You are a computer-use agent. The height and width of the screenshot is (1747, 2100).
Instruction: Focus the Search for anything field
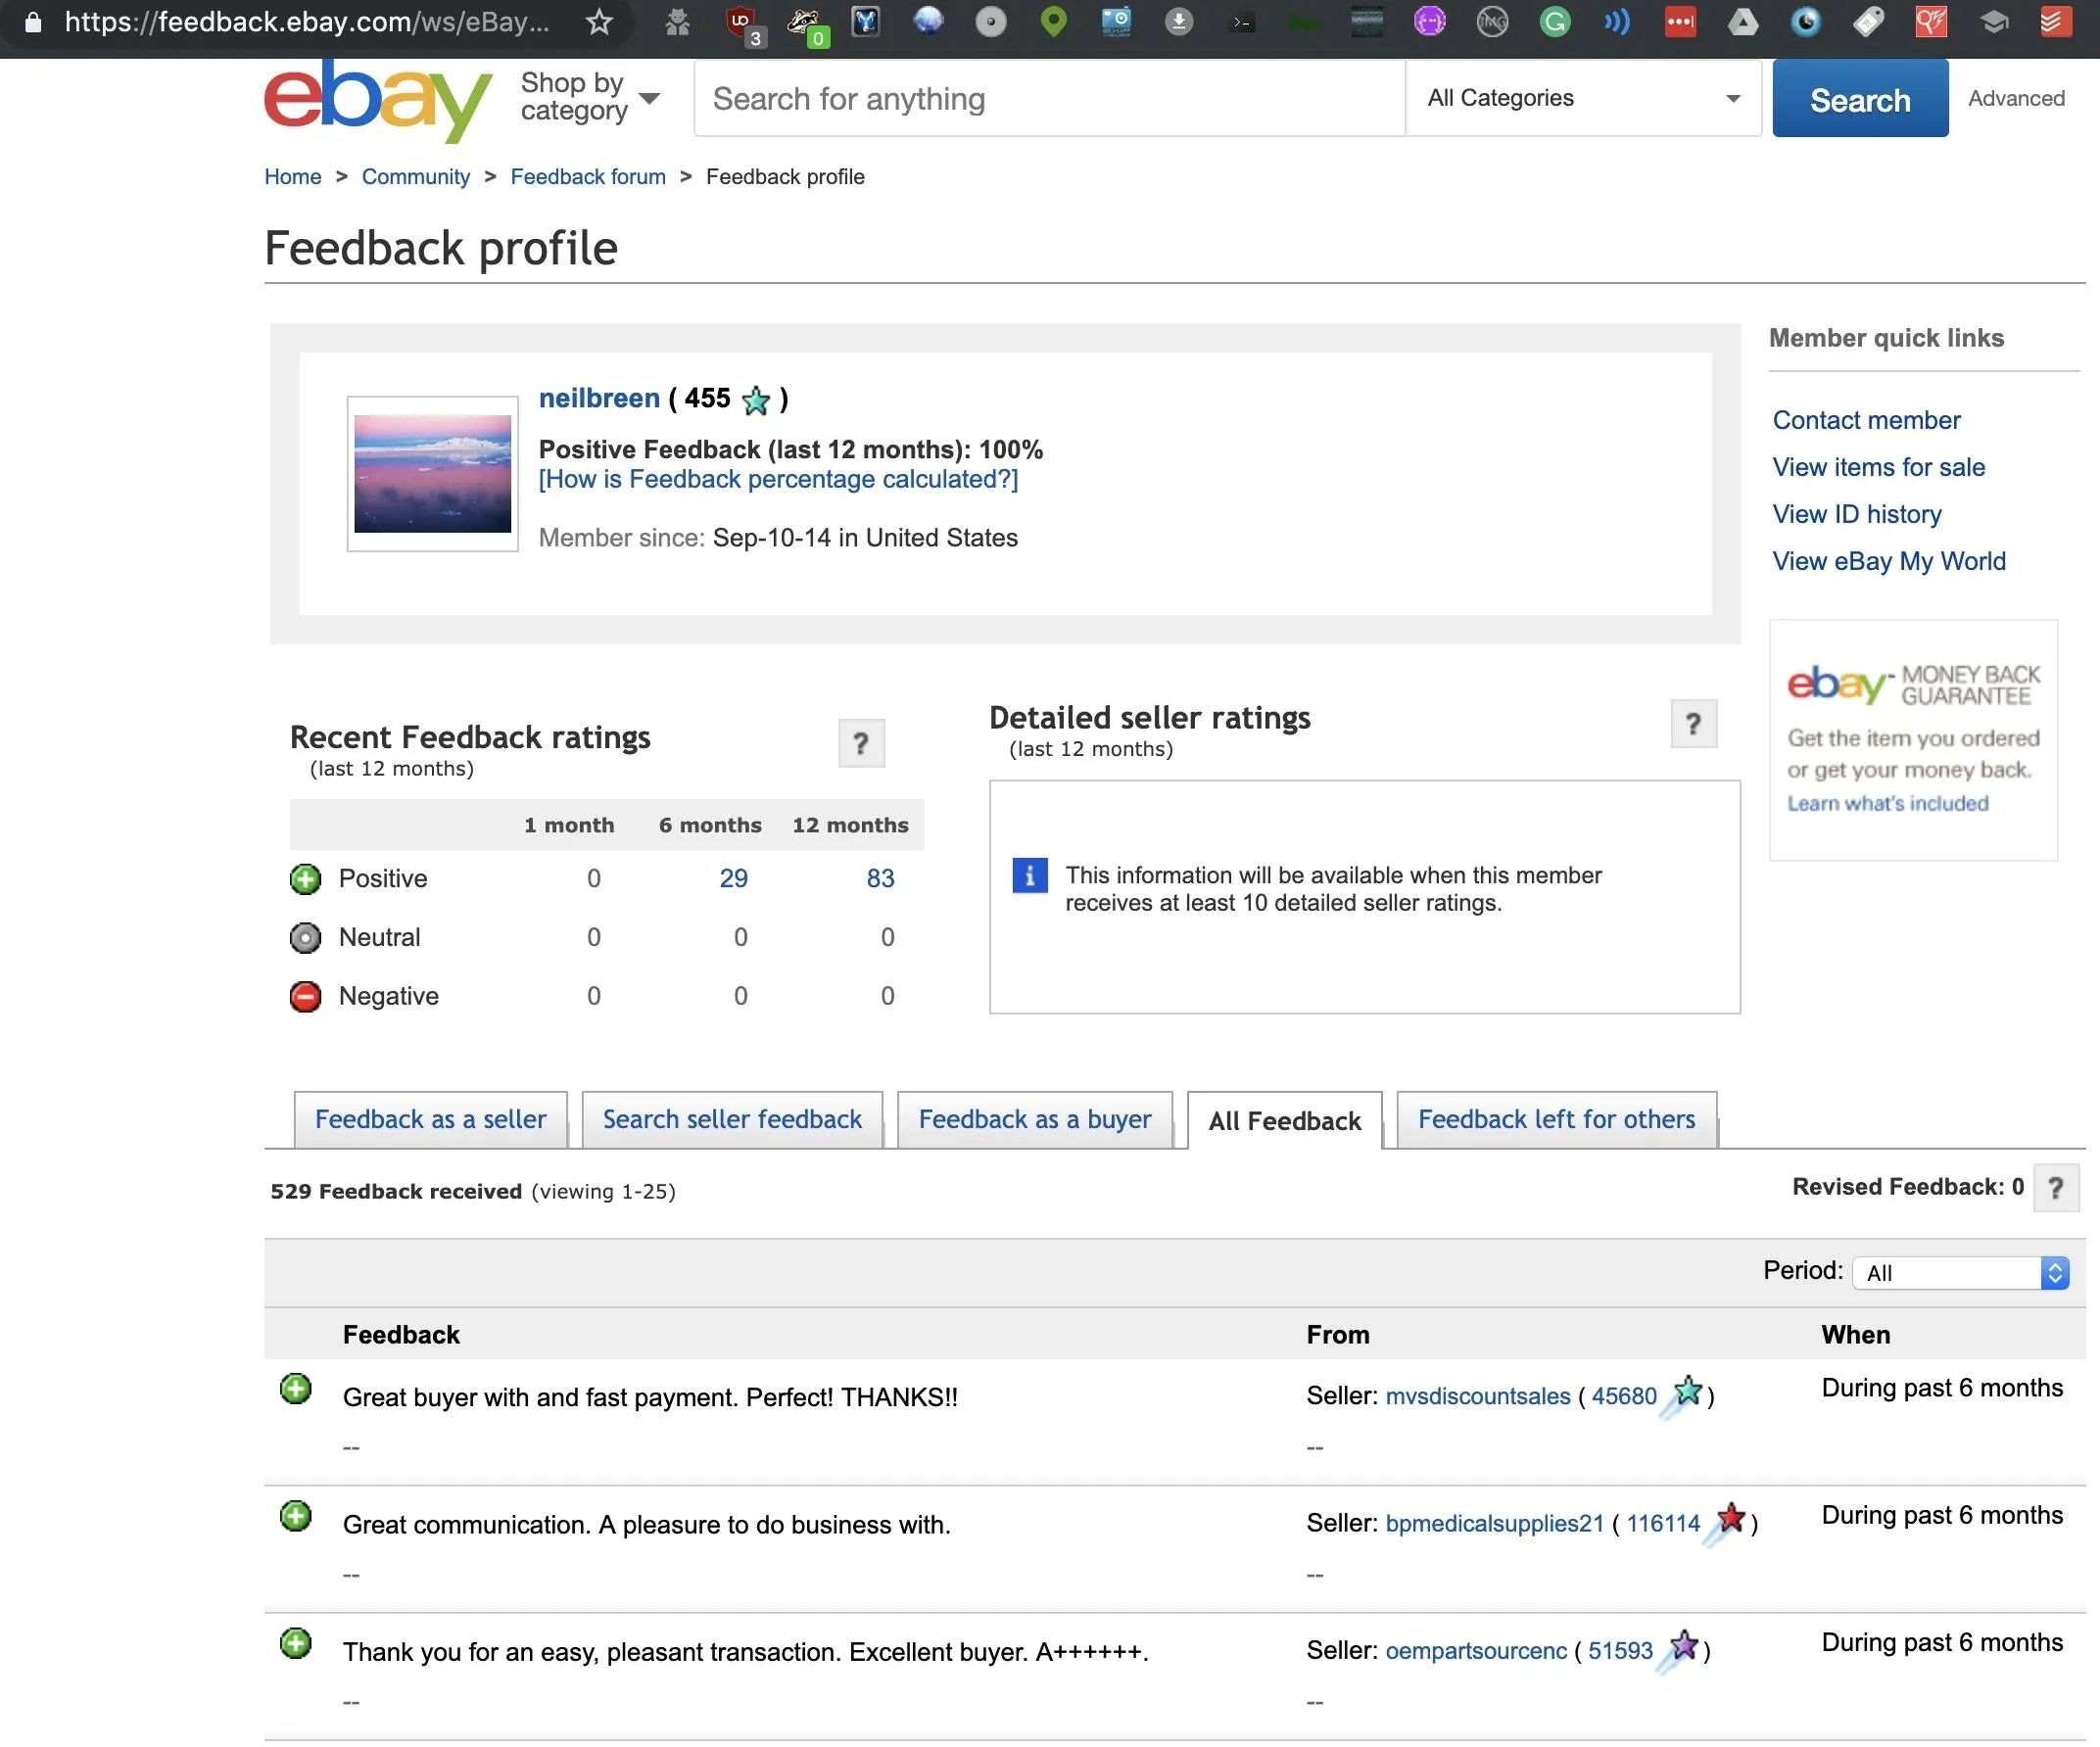tap(1048, 98)
